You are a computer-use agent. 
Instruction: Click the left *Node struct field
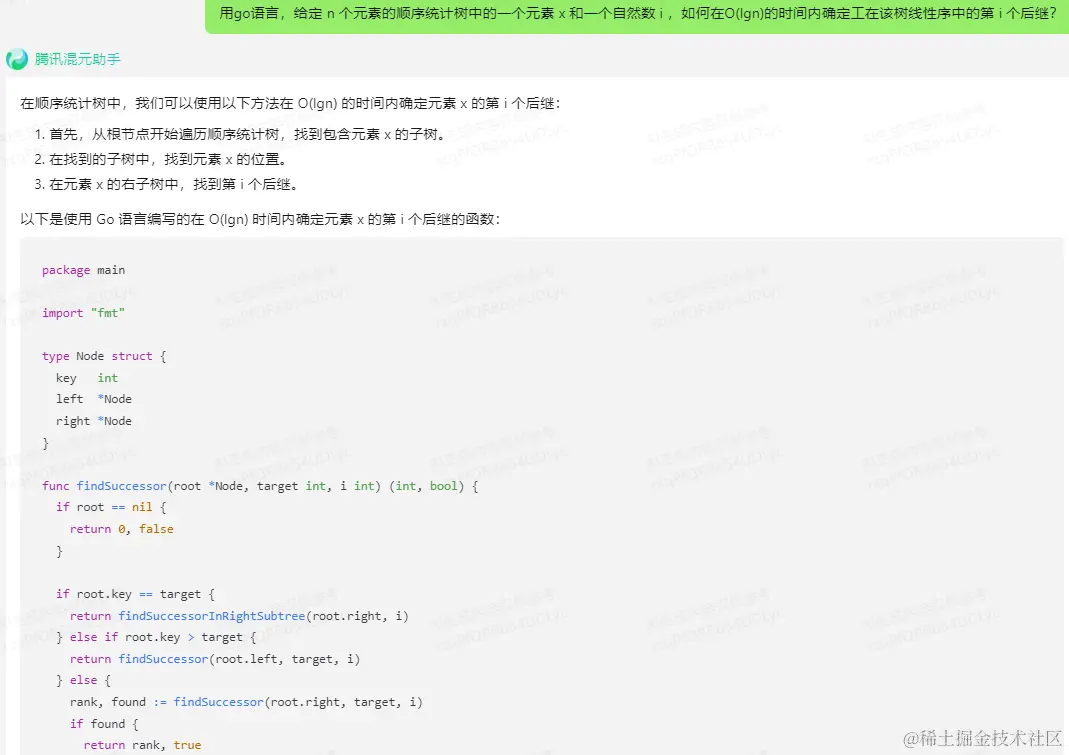(93, 398)
